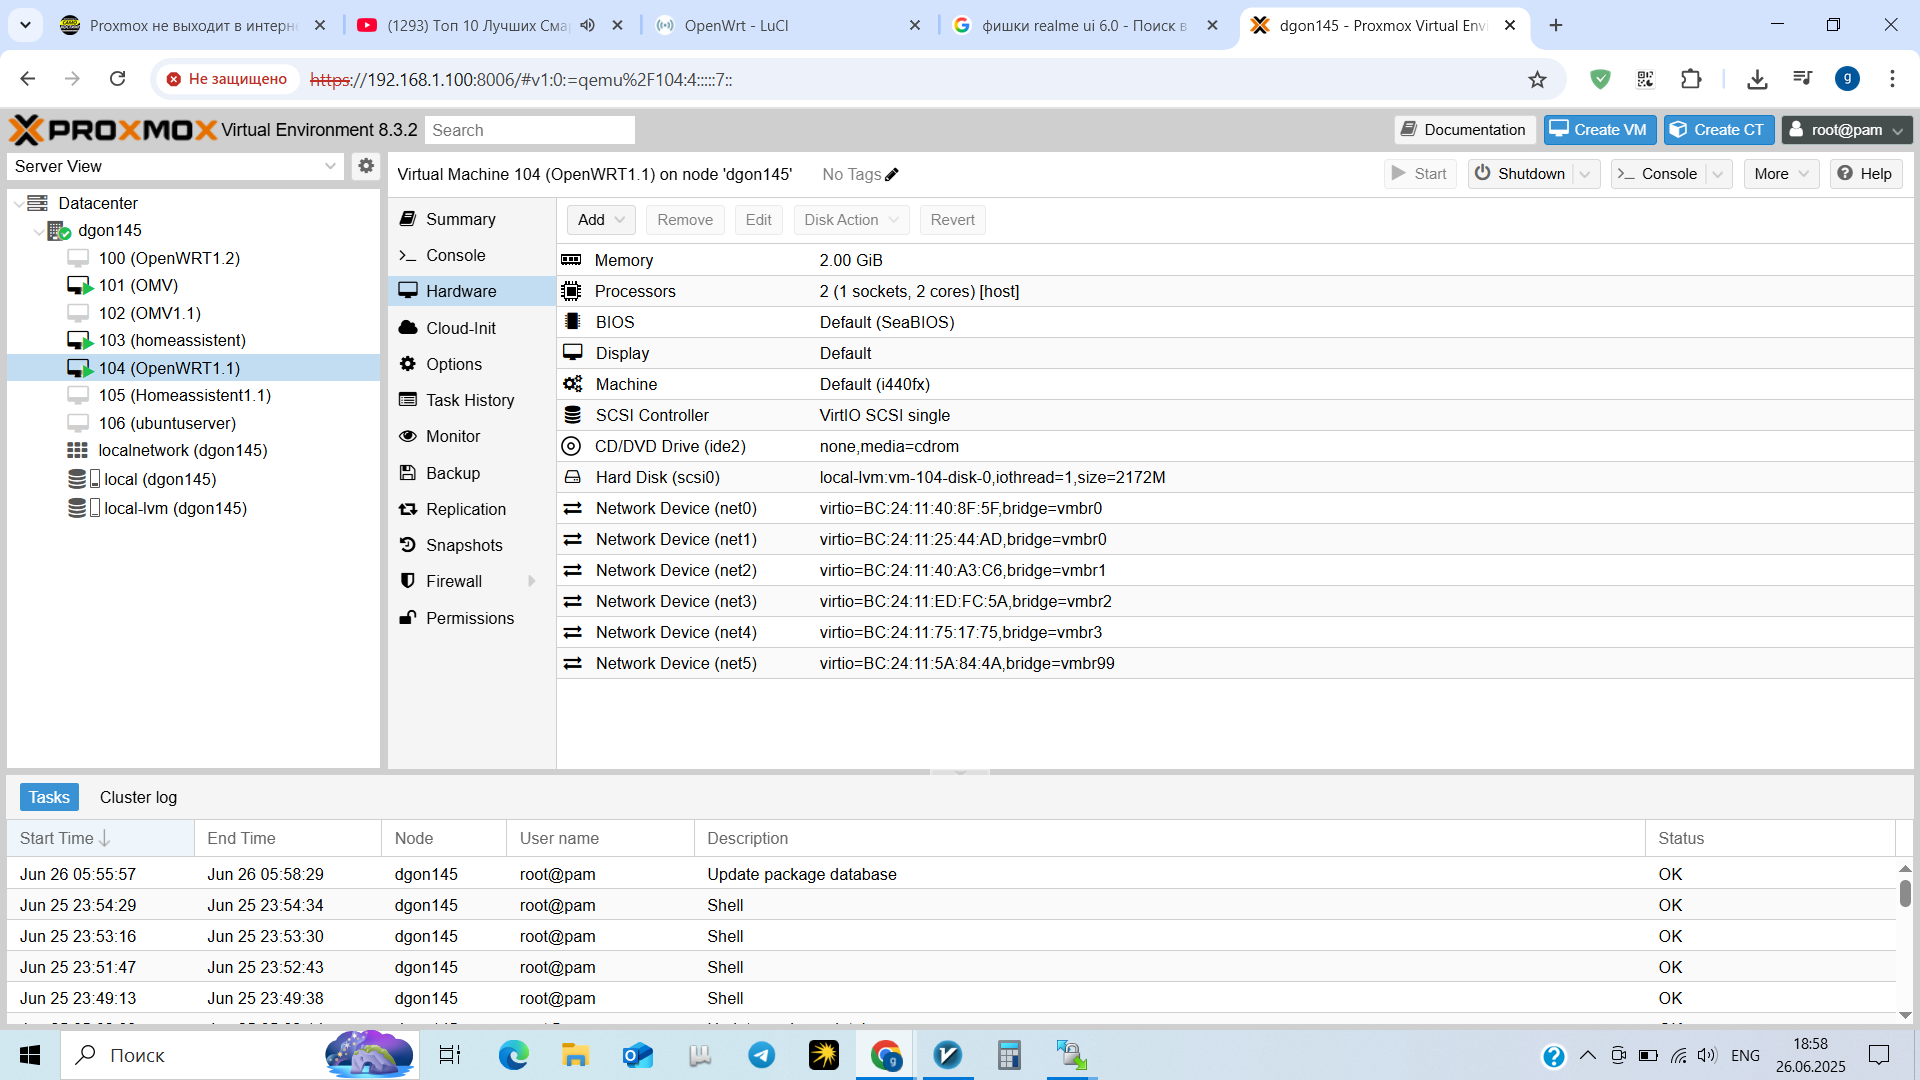Collapse the Datacenter tree node
1920x1080 pixels.
click(18, 204)
